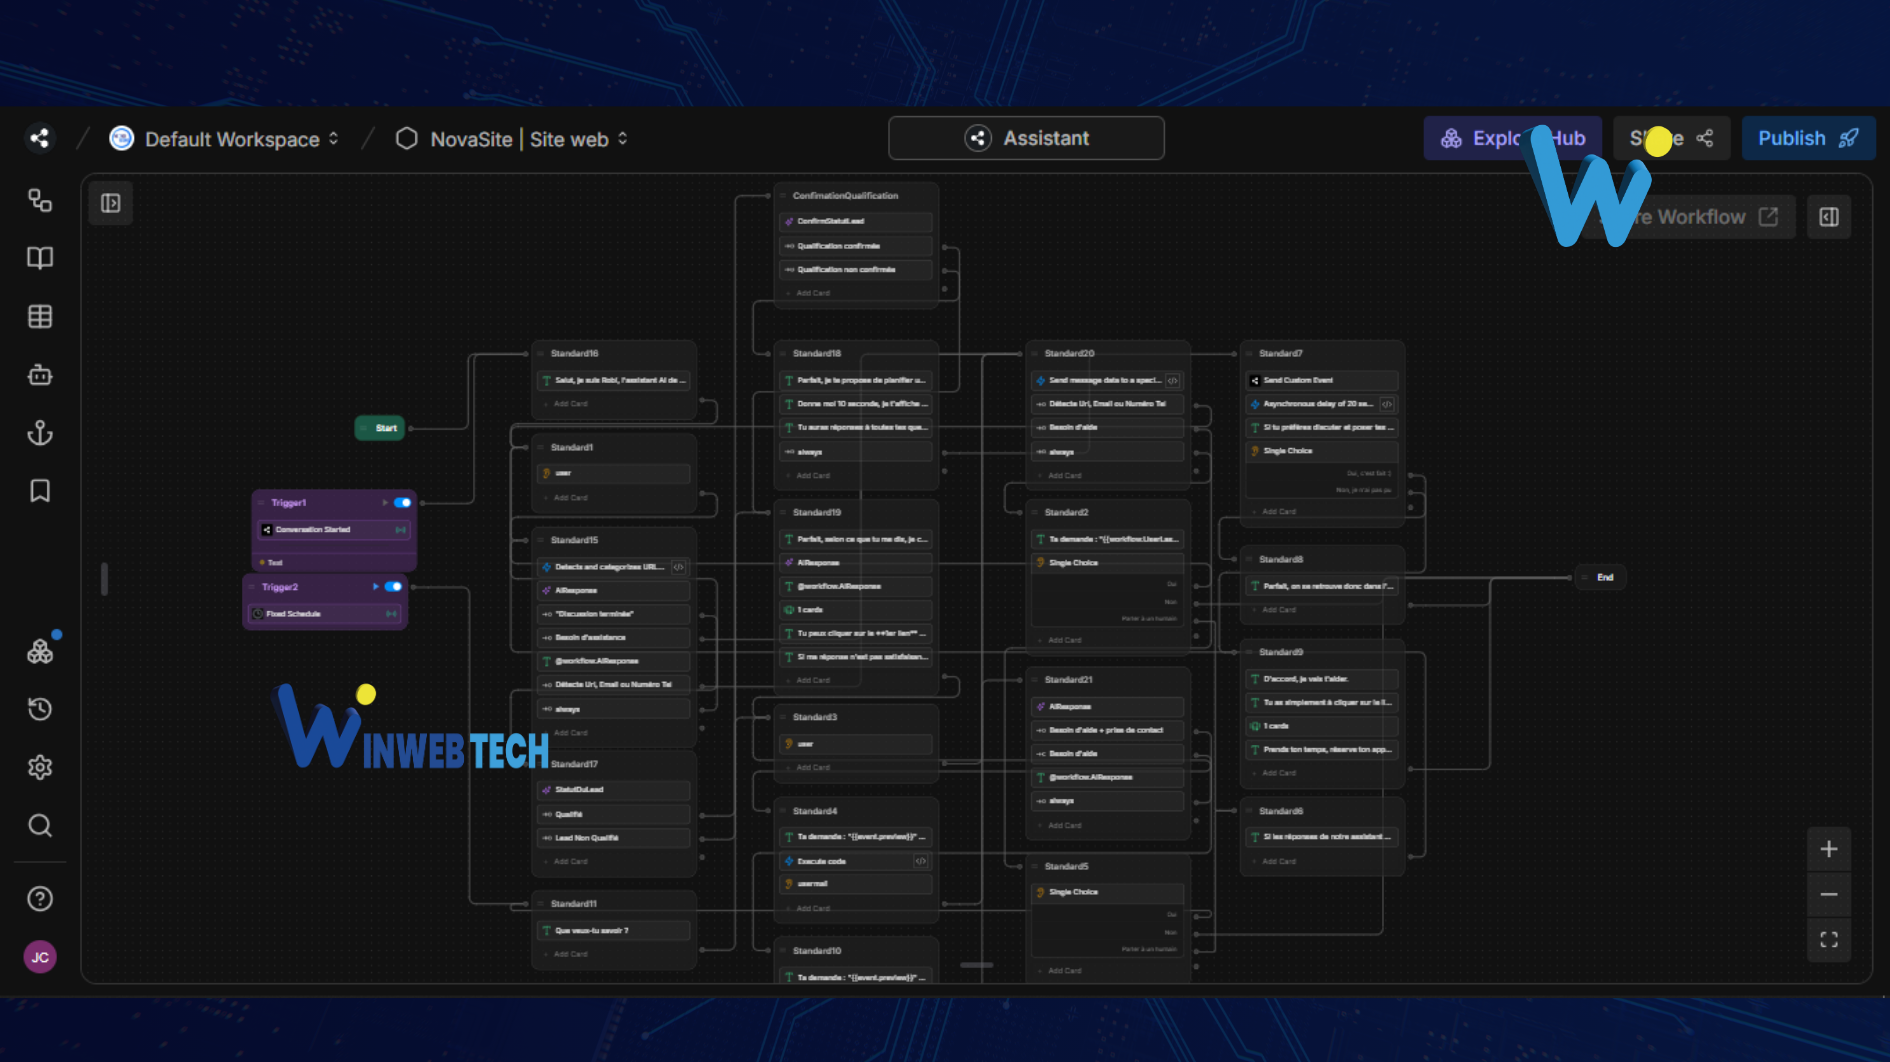1890x1062 pixels.
Task: Select the Execute code card
Action: (x=856, y=861)
